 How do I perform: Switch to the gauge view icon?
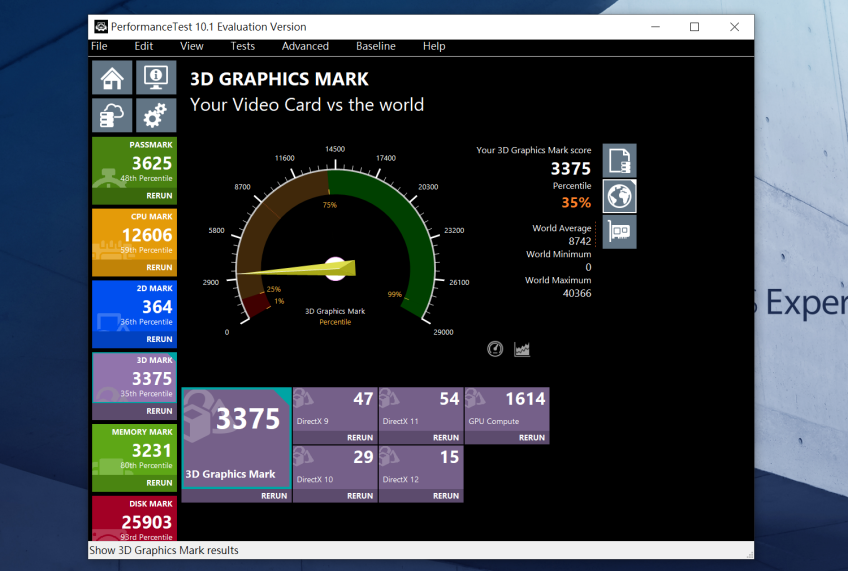495,349
